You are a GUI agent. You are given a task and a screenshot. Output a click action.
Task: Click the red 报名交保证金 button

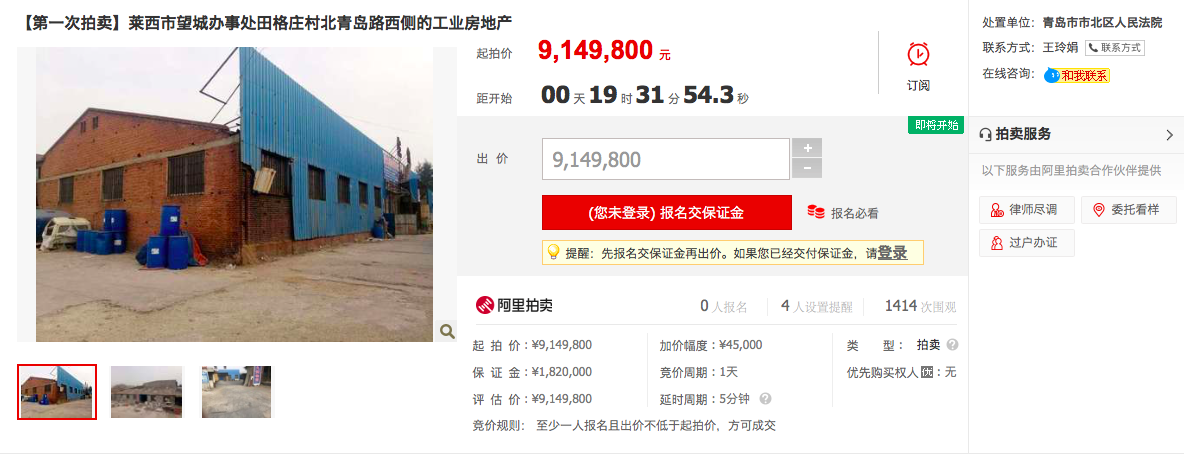(x=667, y=212)
